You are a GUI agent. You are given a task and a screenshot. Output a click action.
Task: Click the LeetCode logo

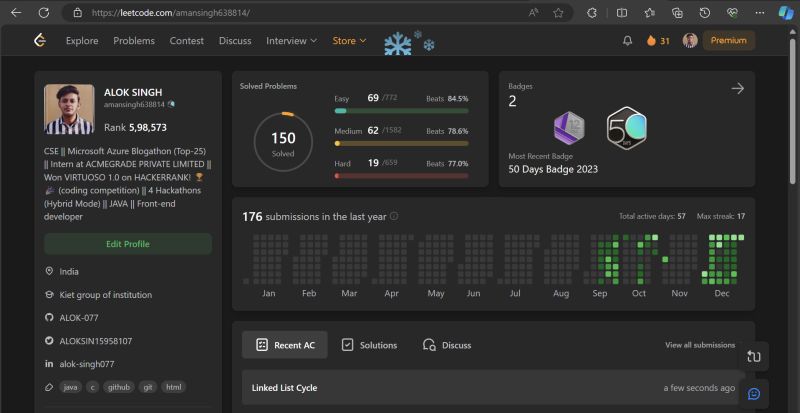tap(40, 41)
